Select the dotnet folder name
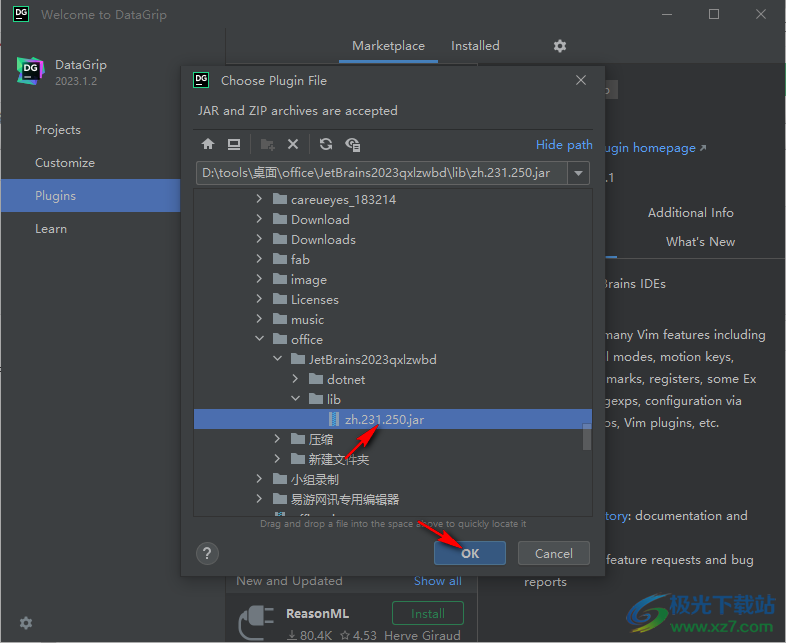This screenshot has height=643, width=786. (x=346, y=380)
